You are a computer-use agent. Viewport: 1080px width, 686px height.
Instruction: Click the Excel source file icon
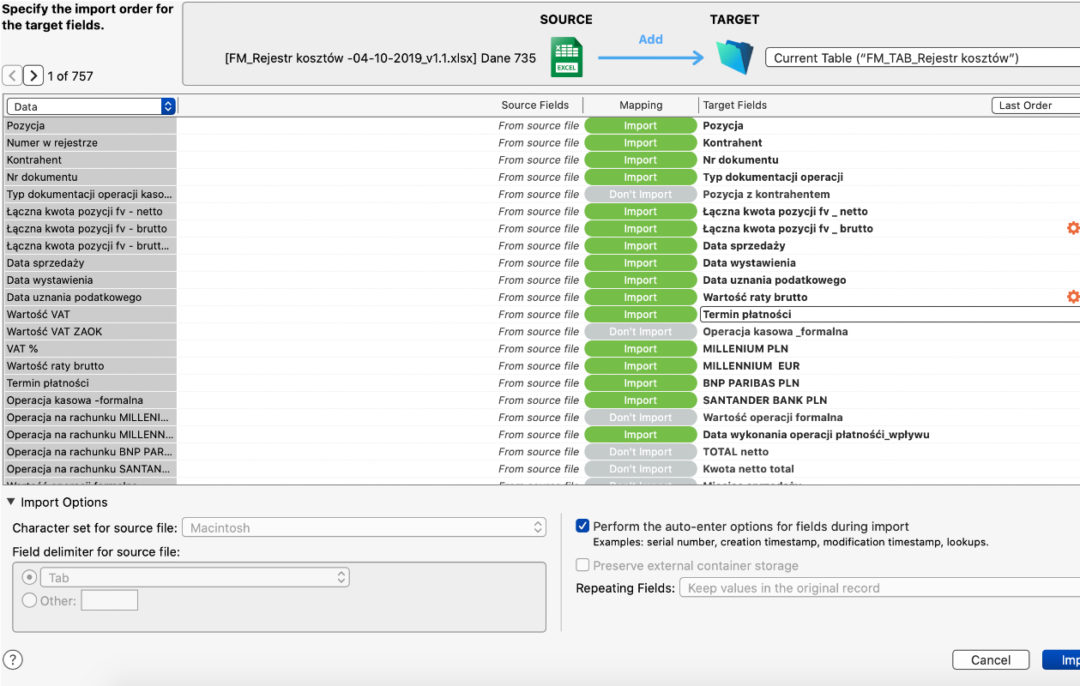[x=567, y=57]
